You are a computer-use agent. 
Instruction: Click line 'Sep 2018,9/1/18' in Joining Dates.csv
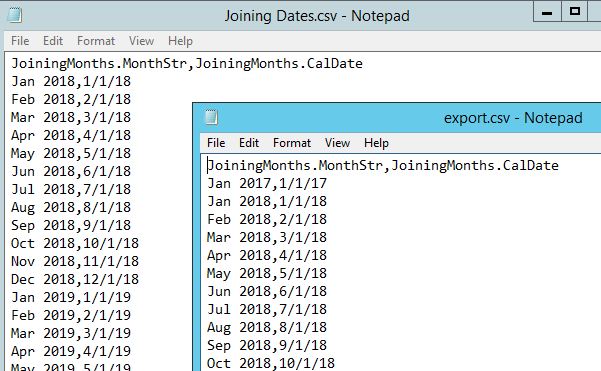point(71,226)
